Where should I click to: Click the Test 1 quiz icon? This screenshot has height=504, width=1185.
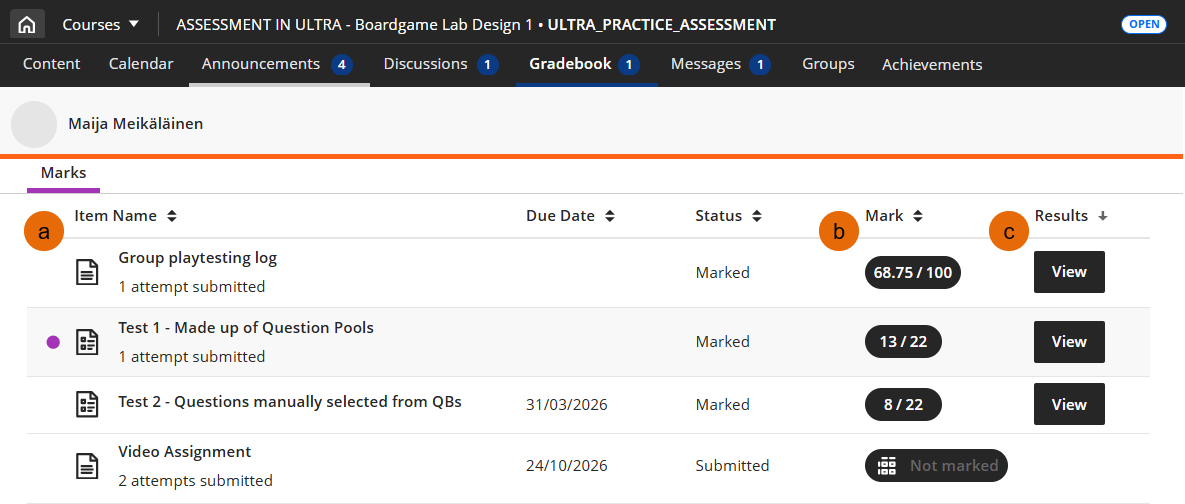point(88,342)
